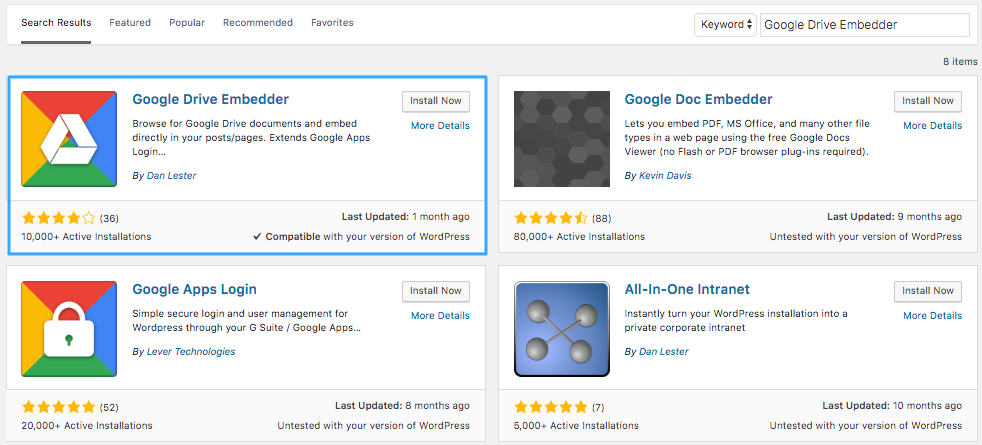Click the five-star rating for All-In-One Intranet
This screenshot has height=445, width=982.
[551, 407]
